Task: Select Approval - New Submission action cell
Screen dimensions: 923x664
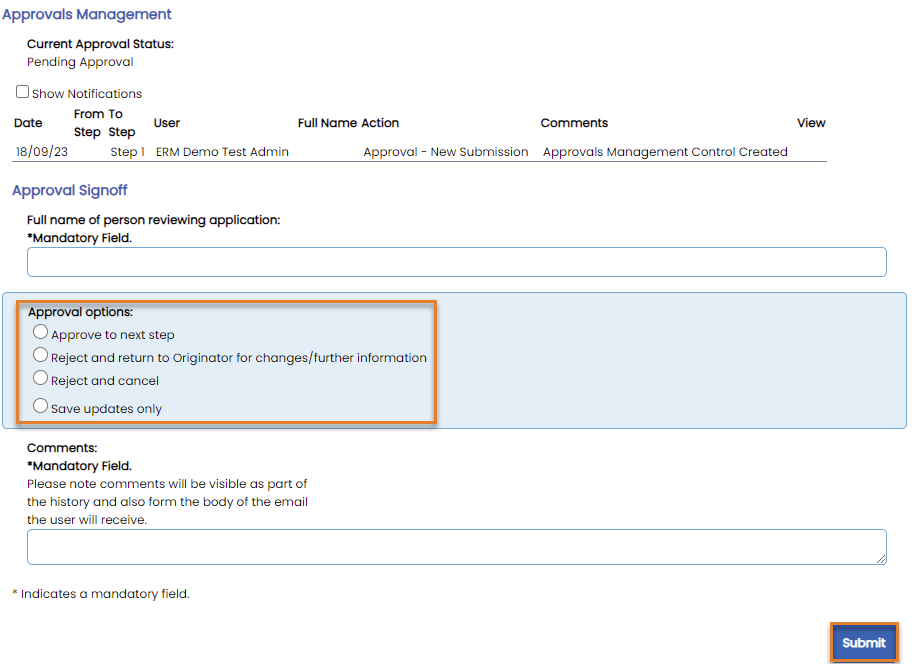Action: pos(446,152)
